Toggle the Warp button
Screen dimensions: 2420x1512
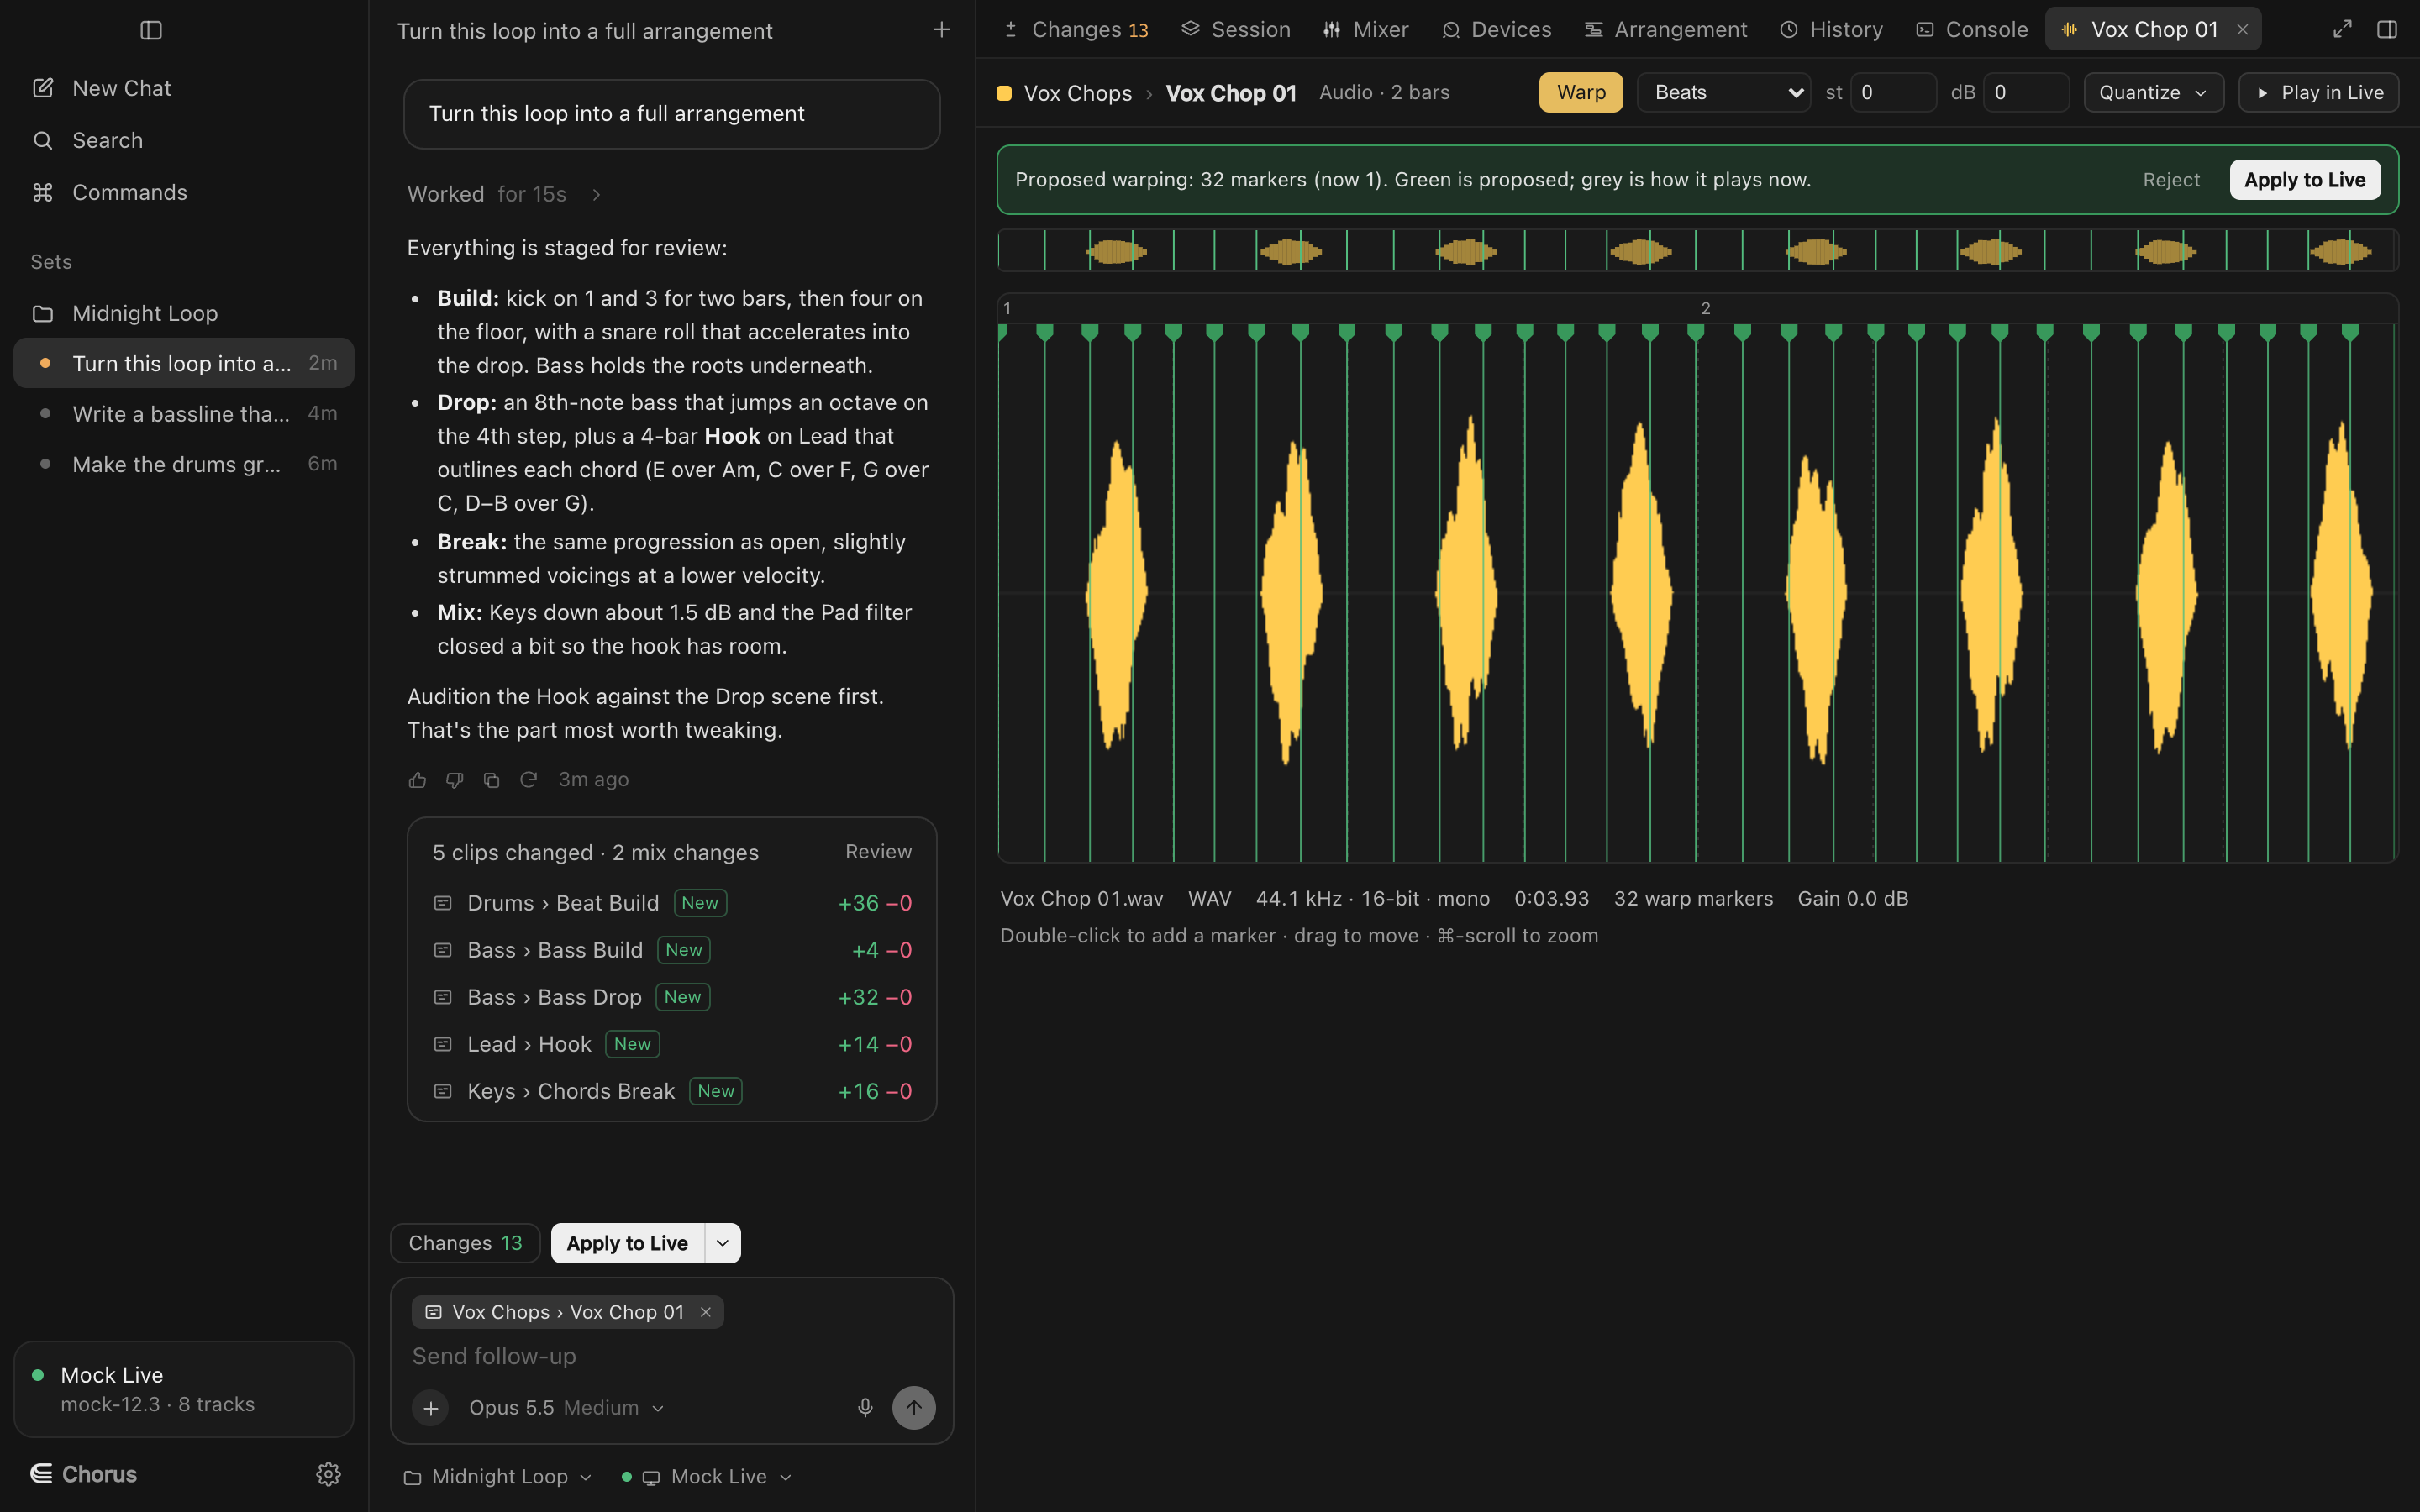[x=1581, y=92]
